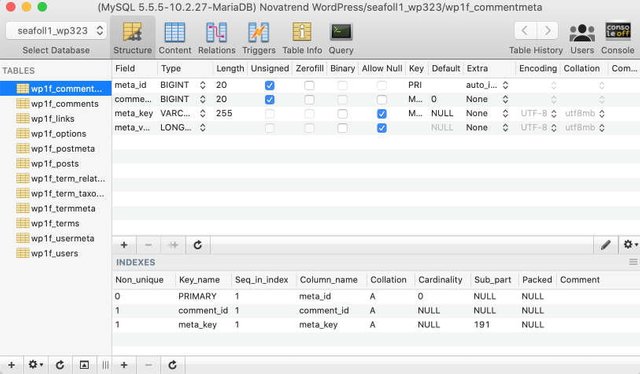Open the Triggers view
This screenshot has width=640, height=374.
pos(259,38)
